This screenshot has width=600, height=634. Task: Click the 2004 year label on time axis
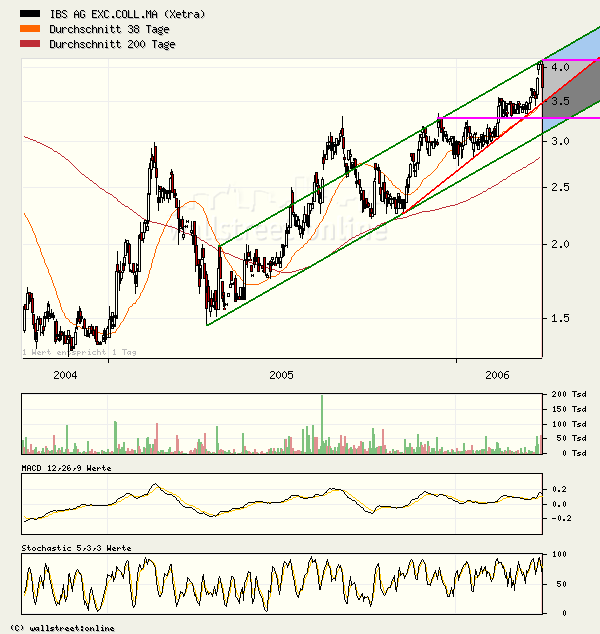65,375
